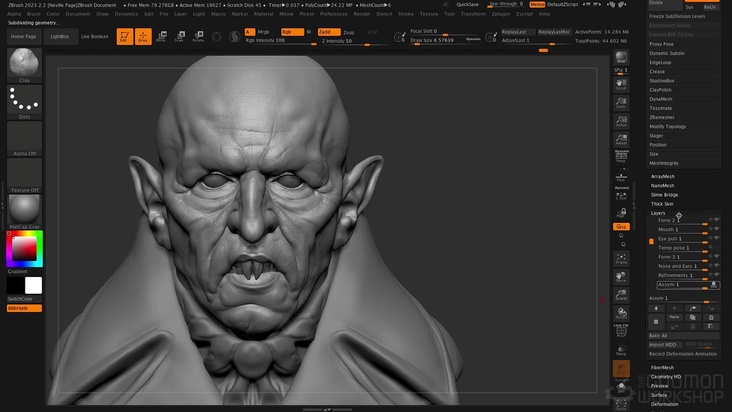Viewport: 732px width, 412px height.
Task: Open the Render menu
Action: [x=361, y=14]
